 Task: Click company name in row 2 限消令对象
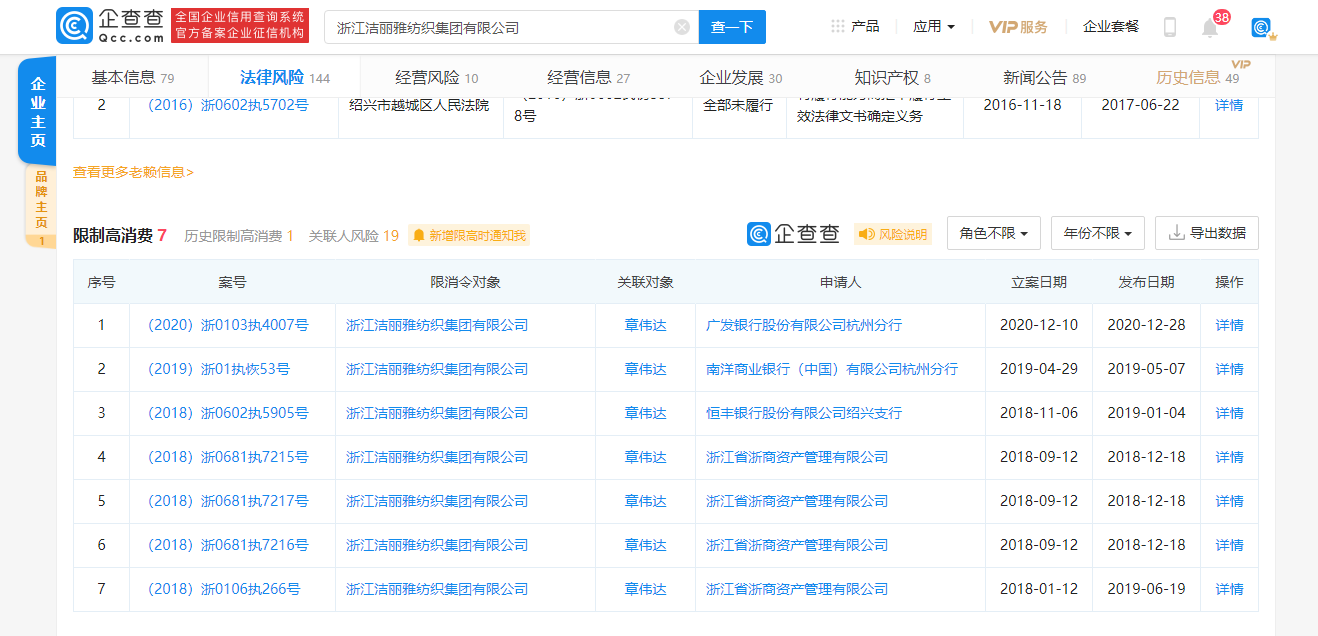click(x=437, y=369)
